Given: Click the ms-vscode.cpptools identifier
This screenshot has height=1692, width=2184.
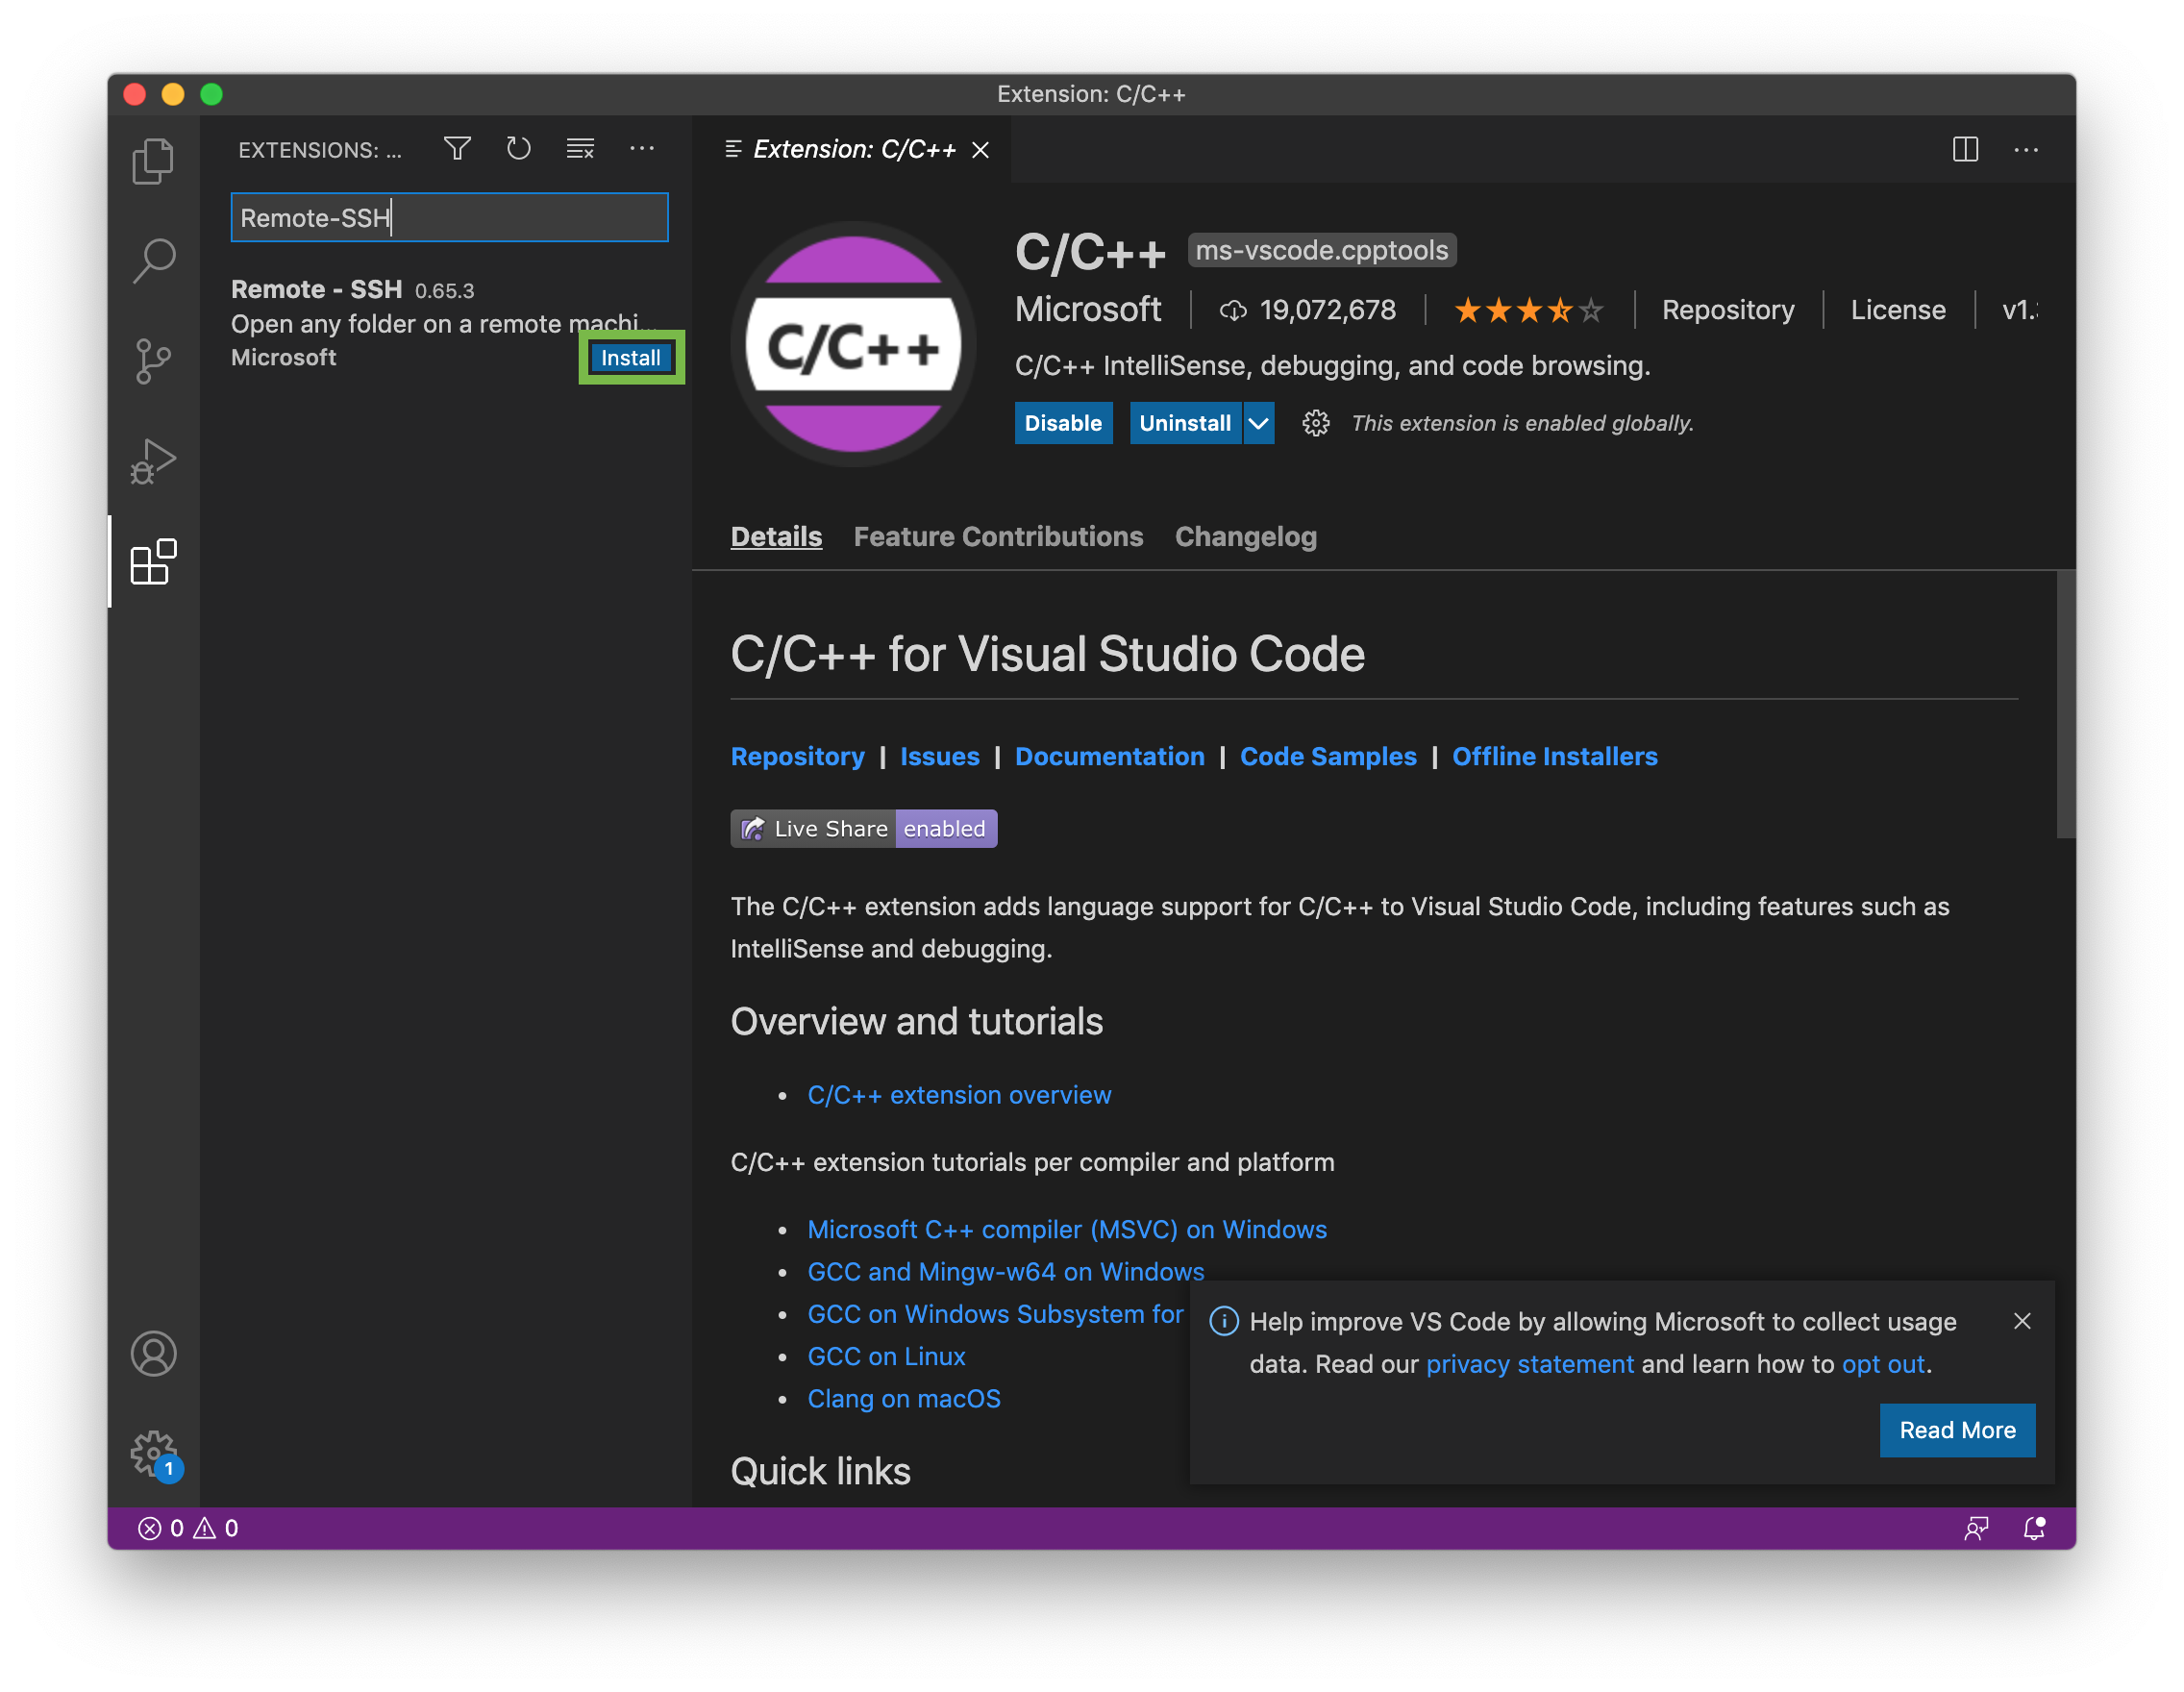Looking at the screenshot, I should pyautogui.click(x=1322, y=250).
